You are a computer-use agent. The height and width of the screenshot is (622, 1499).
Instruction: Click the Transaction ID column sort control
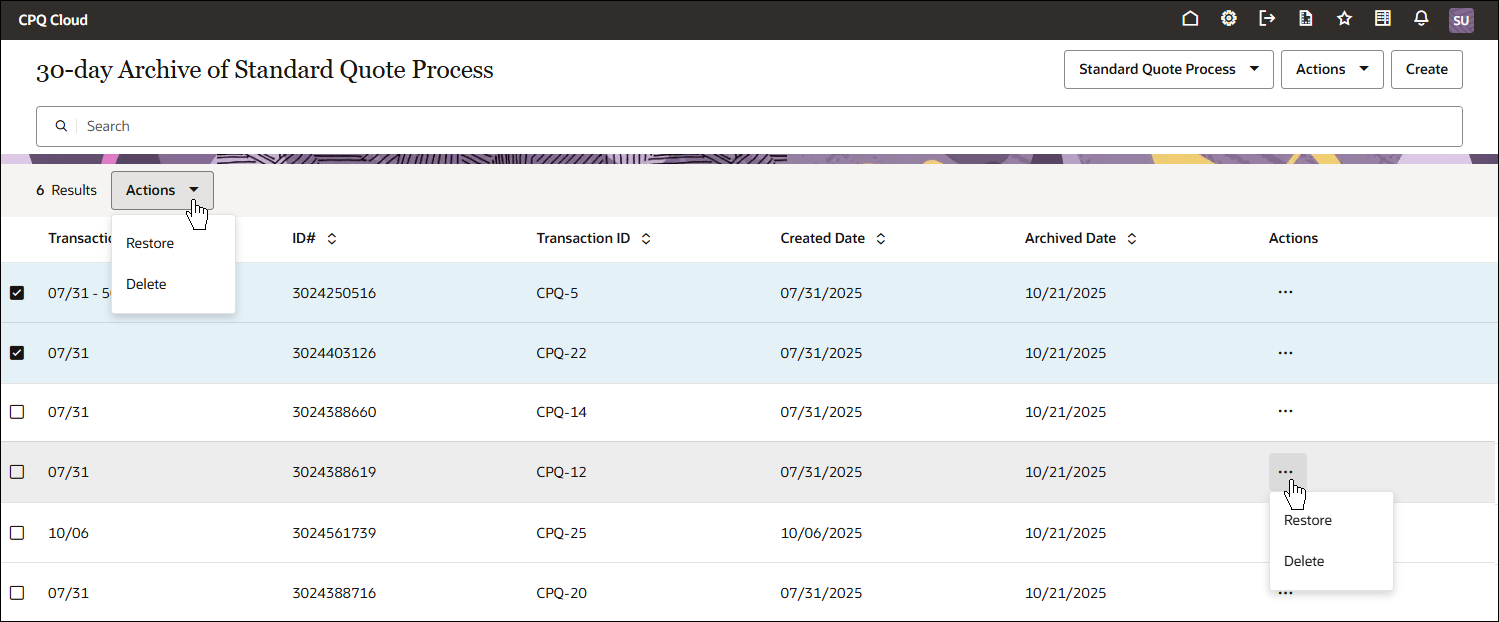click(645, 238)
